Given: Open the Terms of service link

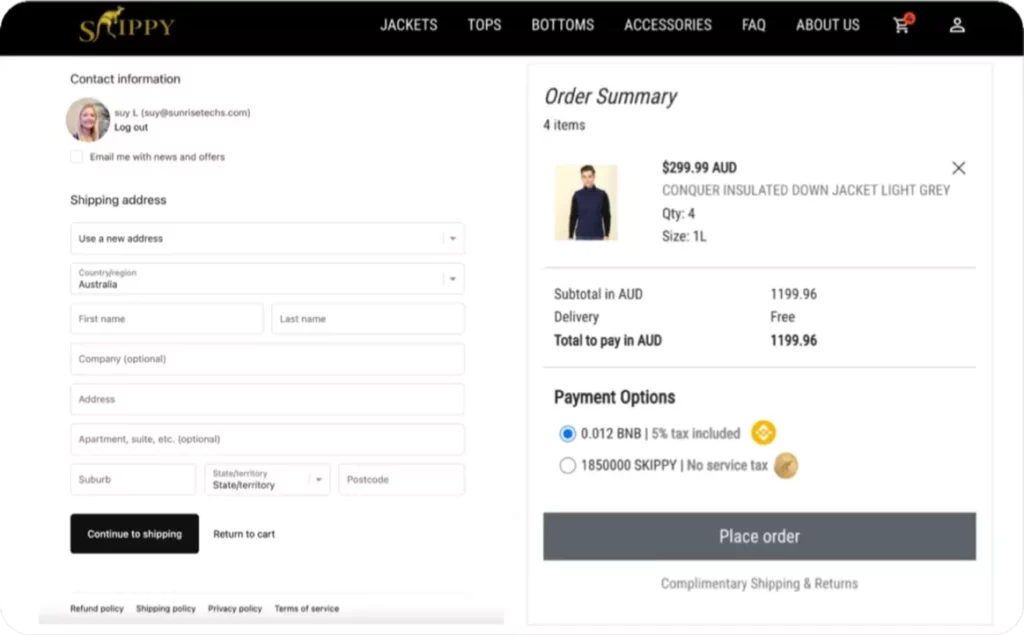Looking at the screenshot, I should point(307,608).
